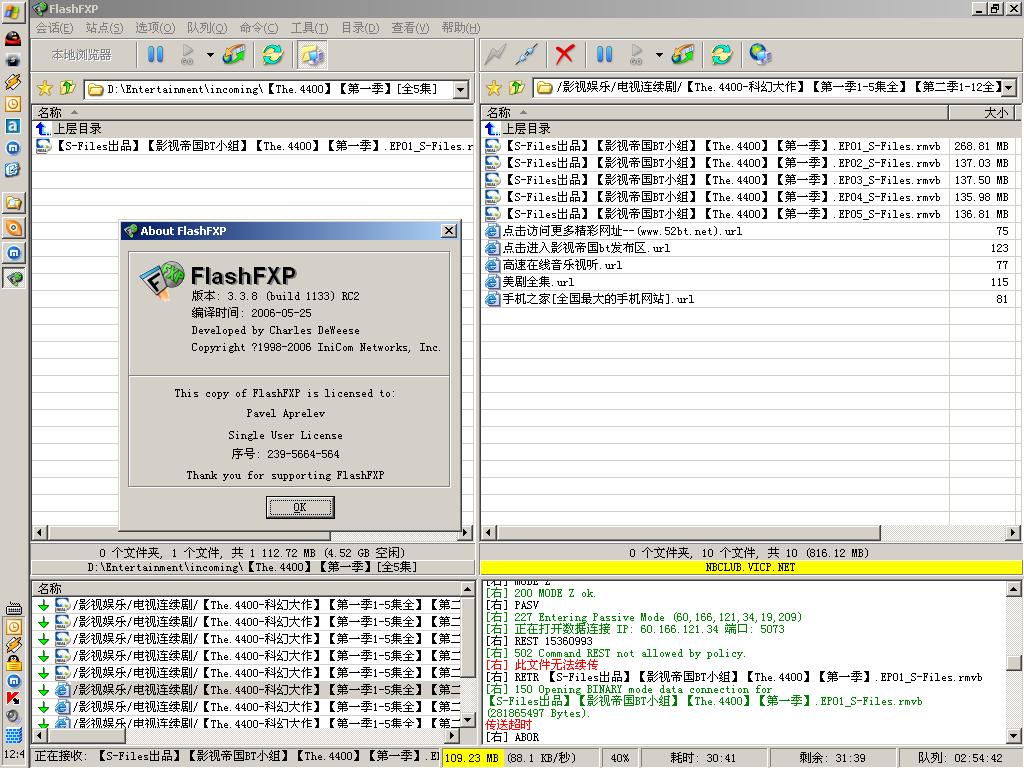The image size is (1024, 768).
Task: Select the 美剧全集.url file
Action: [x=538, y=282]
